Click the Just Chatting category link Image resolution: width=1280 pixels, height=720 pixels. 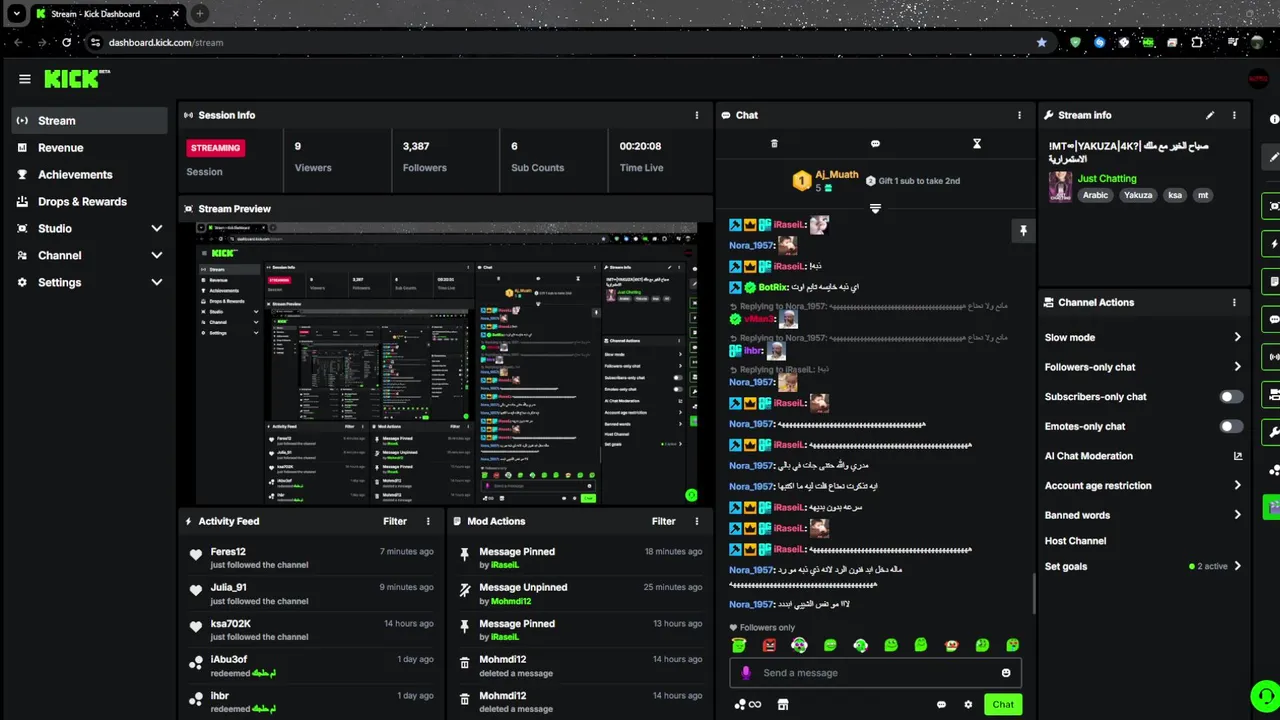[1107, 178]
